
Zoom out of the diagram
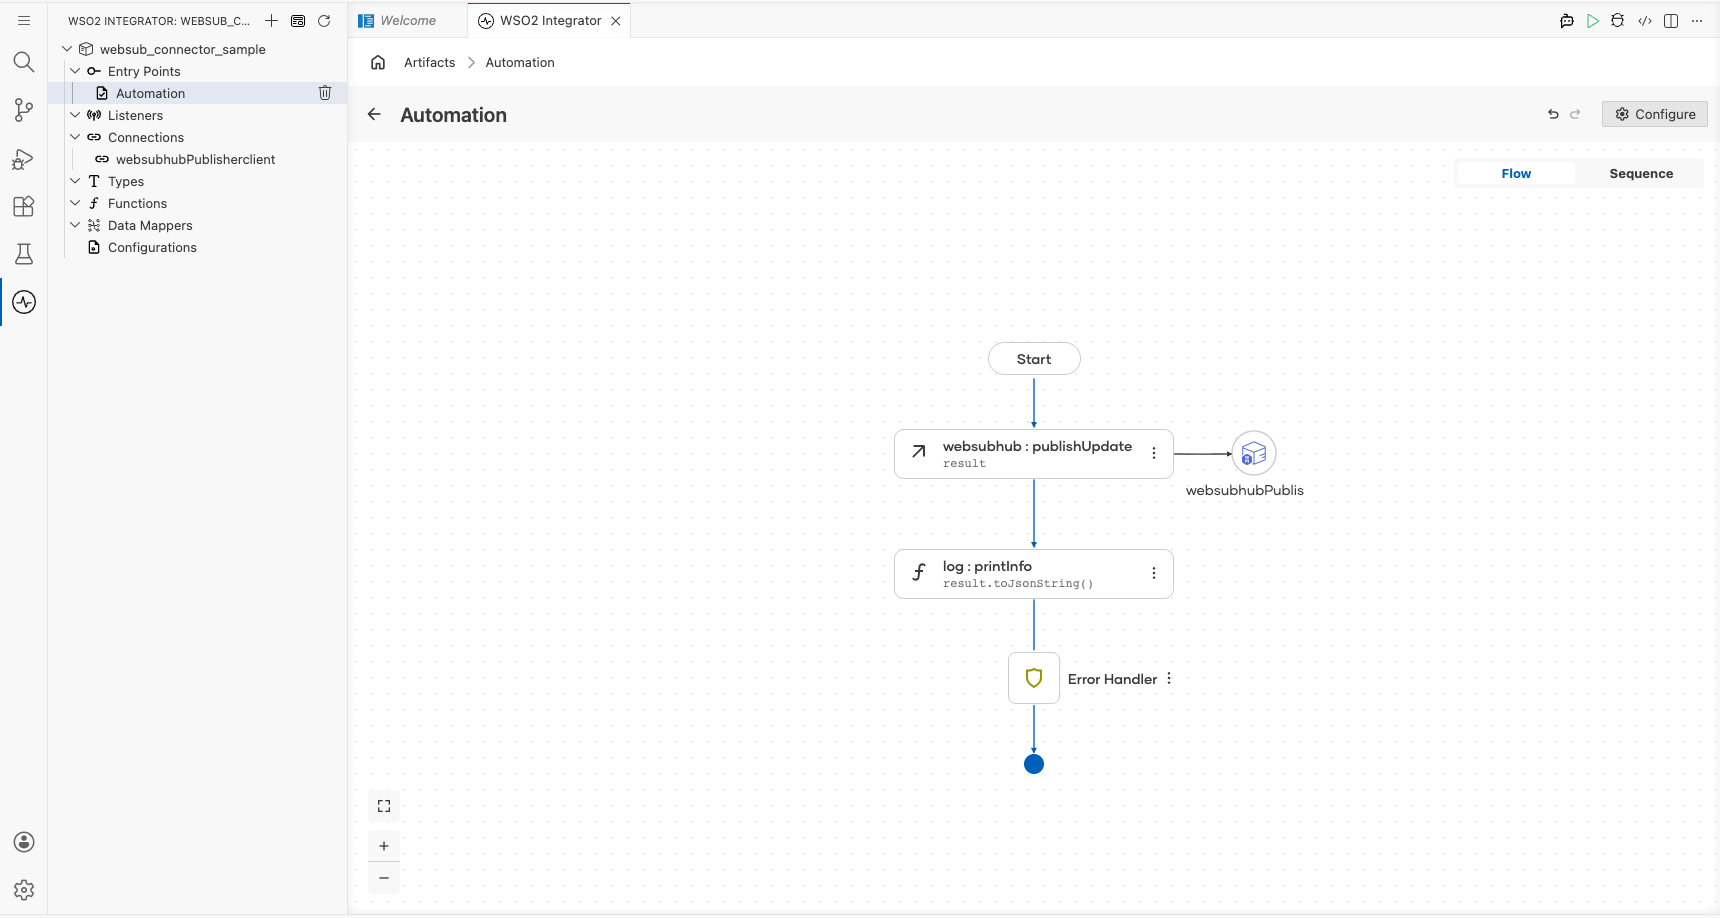[x=384, y=877]
